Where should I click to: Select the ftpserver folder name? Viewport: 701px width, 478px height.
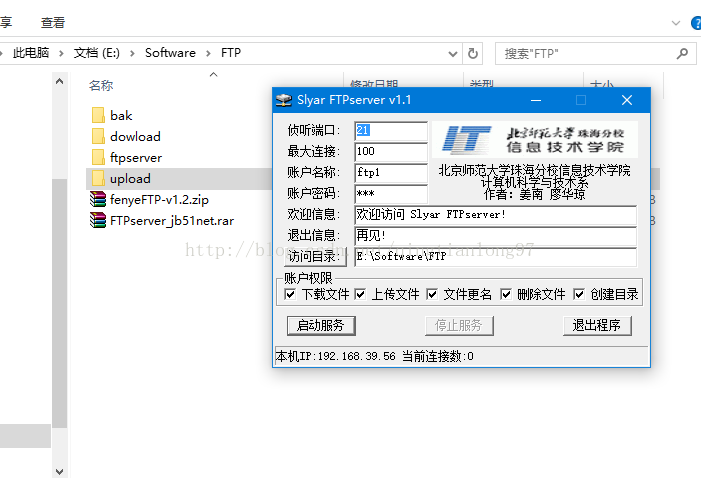point(136,157)
